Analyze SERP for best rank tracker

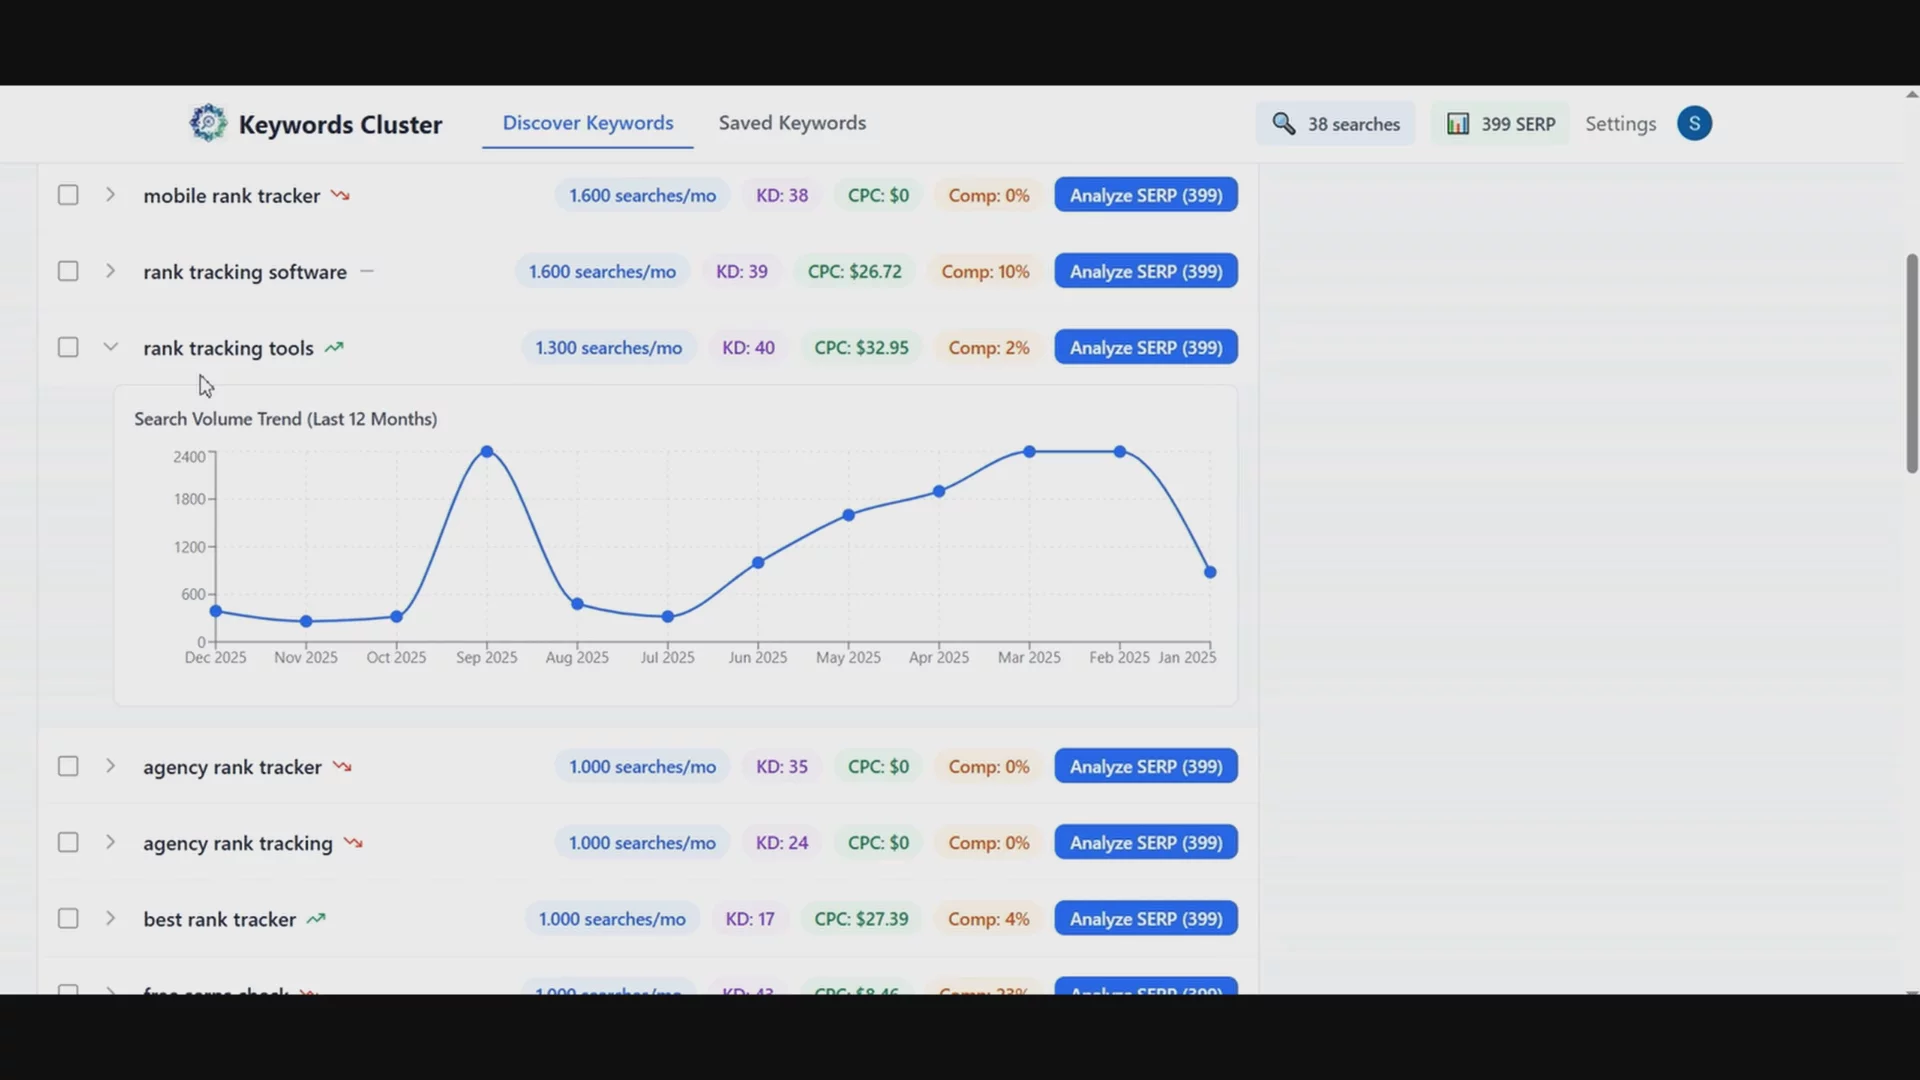[x=1146, y=918]
